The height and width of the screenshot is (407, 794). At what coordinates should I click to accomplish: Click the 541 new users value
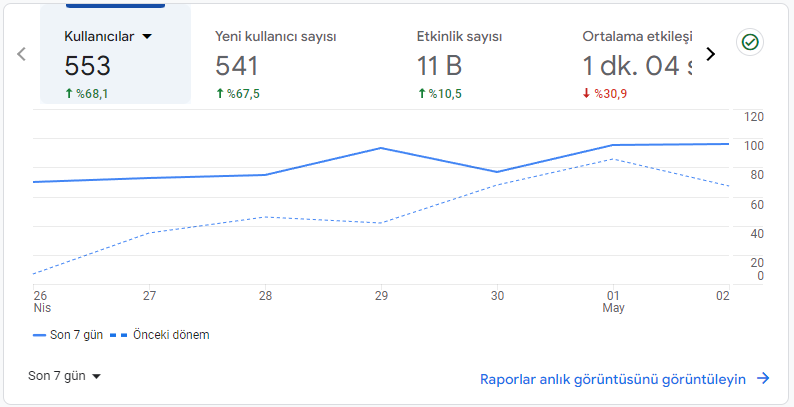tap(237, 66)
